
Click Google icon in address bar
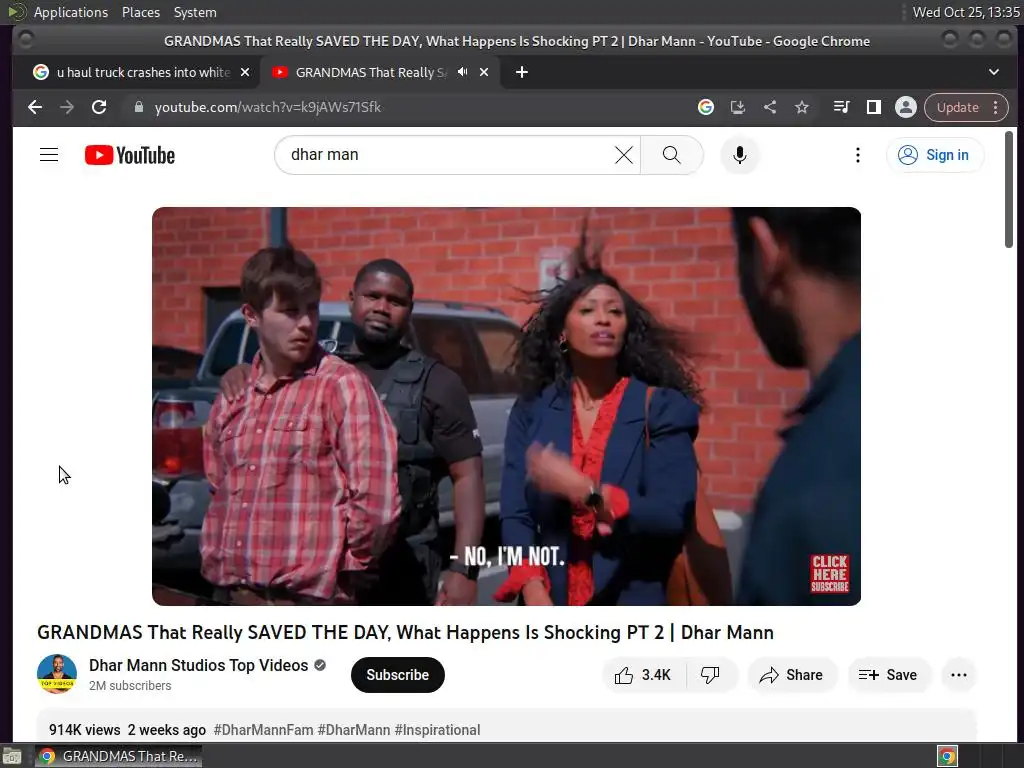point(705,107)
